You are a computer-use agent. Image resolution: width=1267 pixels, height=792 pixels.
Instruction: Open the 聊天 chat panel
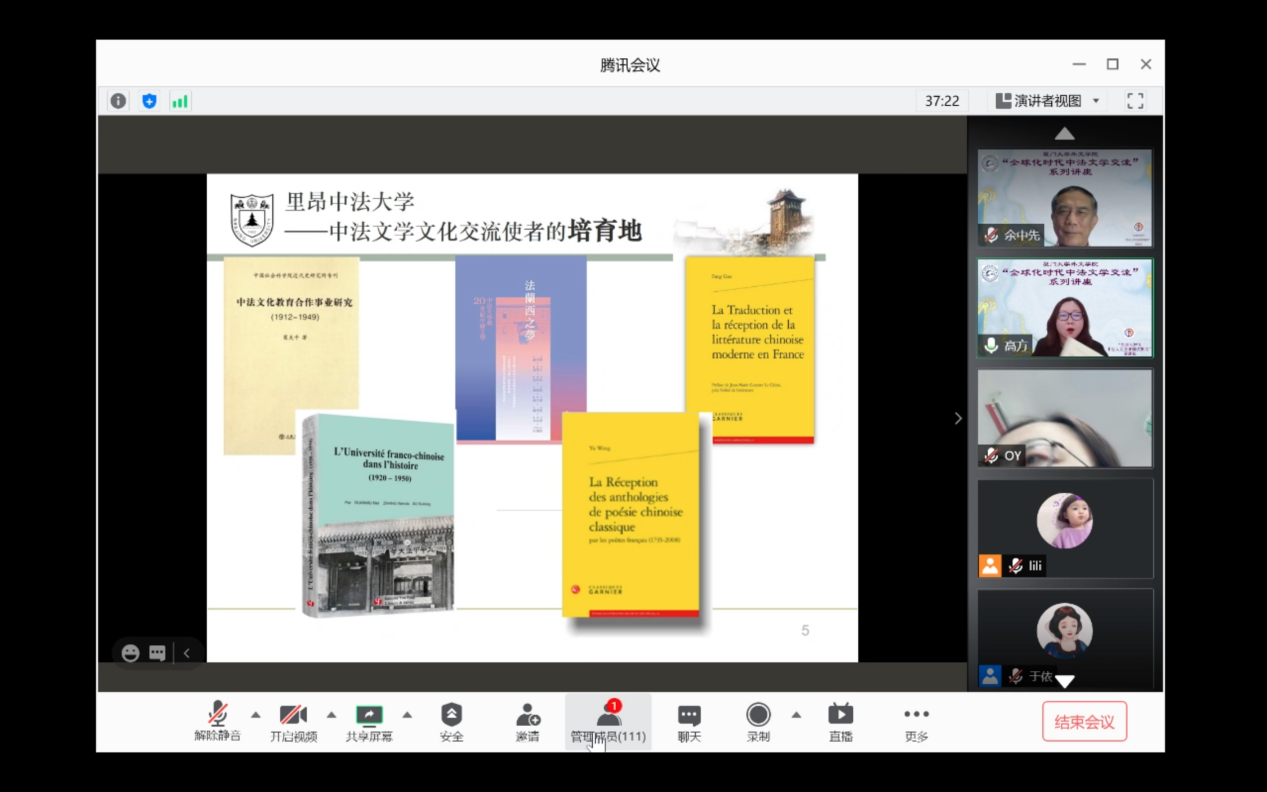pos(689,722)
